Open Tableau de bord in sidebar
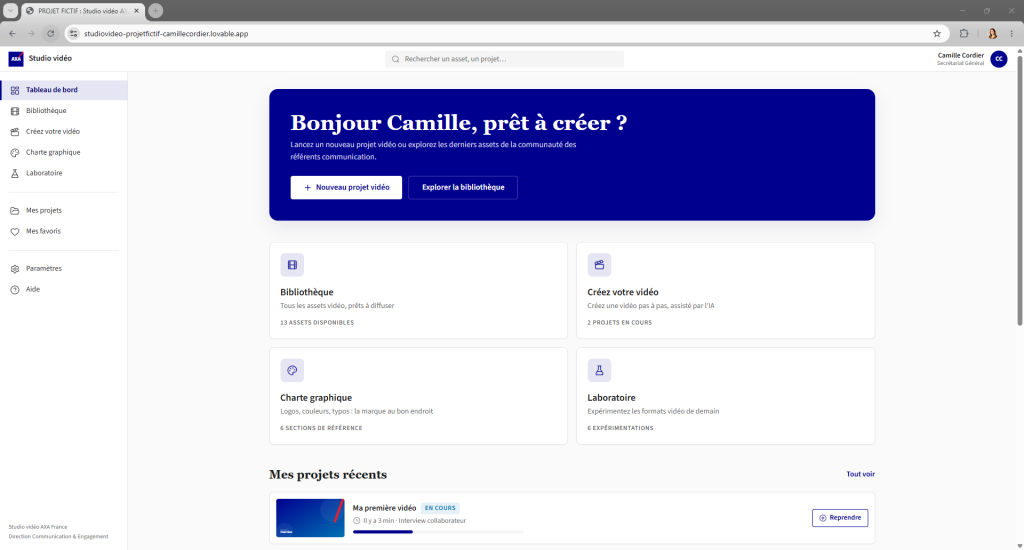This screenshot has height=550, width=1024. [64, 90]
